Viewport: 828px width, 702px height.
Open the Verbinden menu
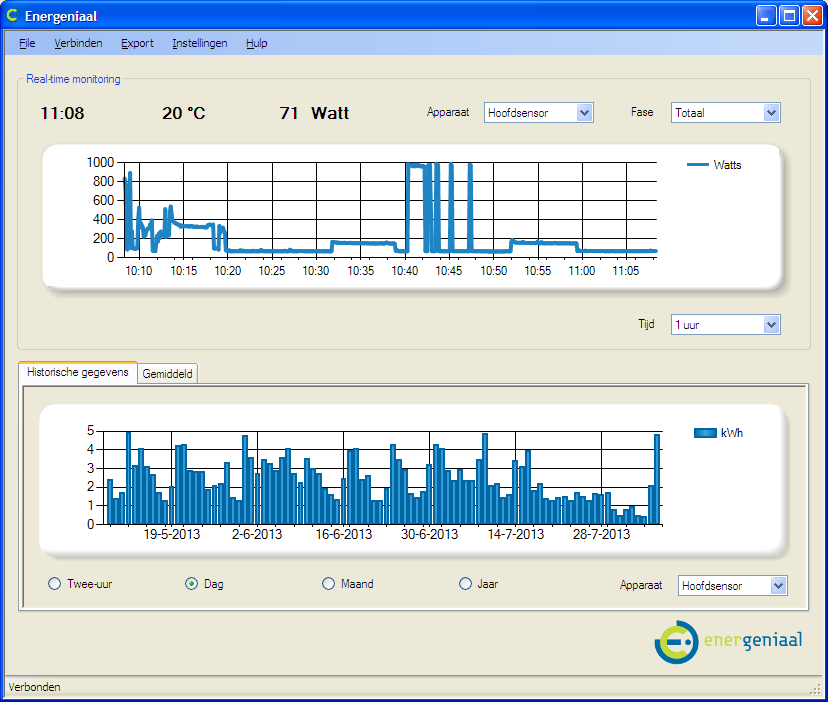pyautogui.click(x=78, y=43)
